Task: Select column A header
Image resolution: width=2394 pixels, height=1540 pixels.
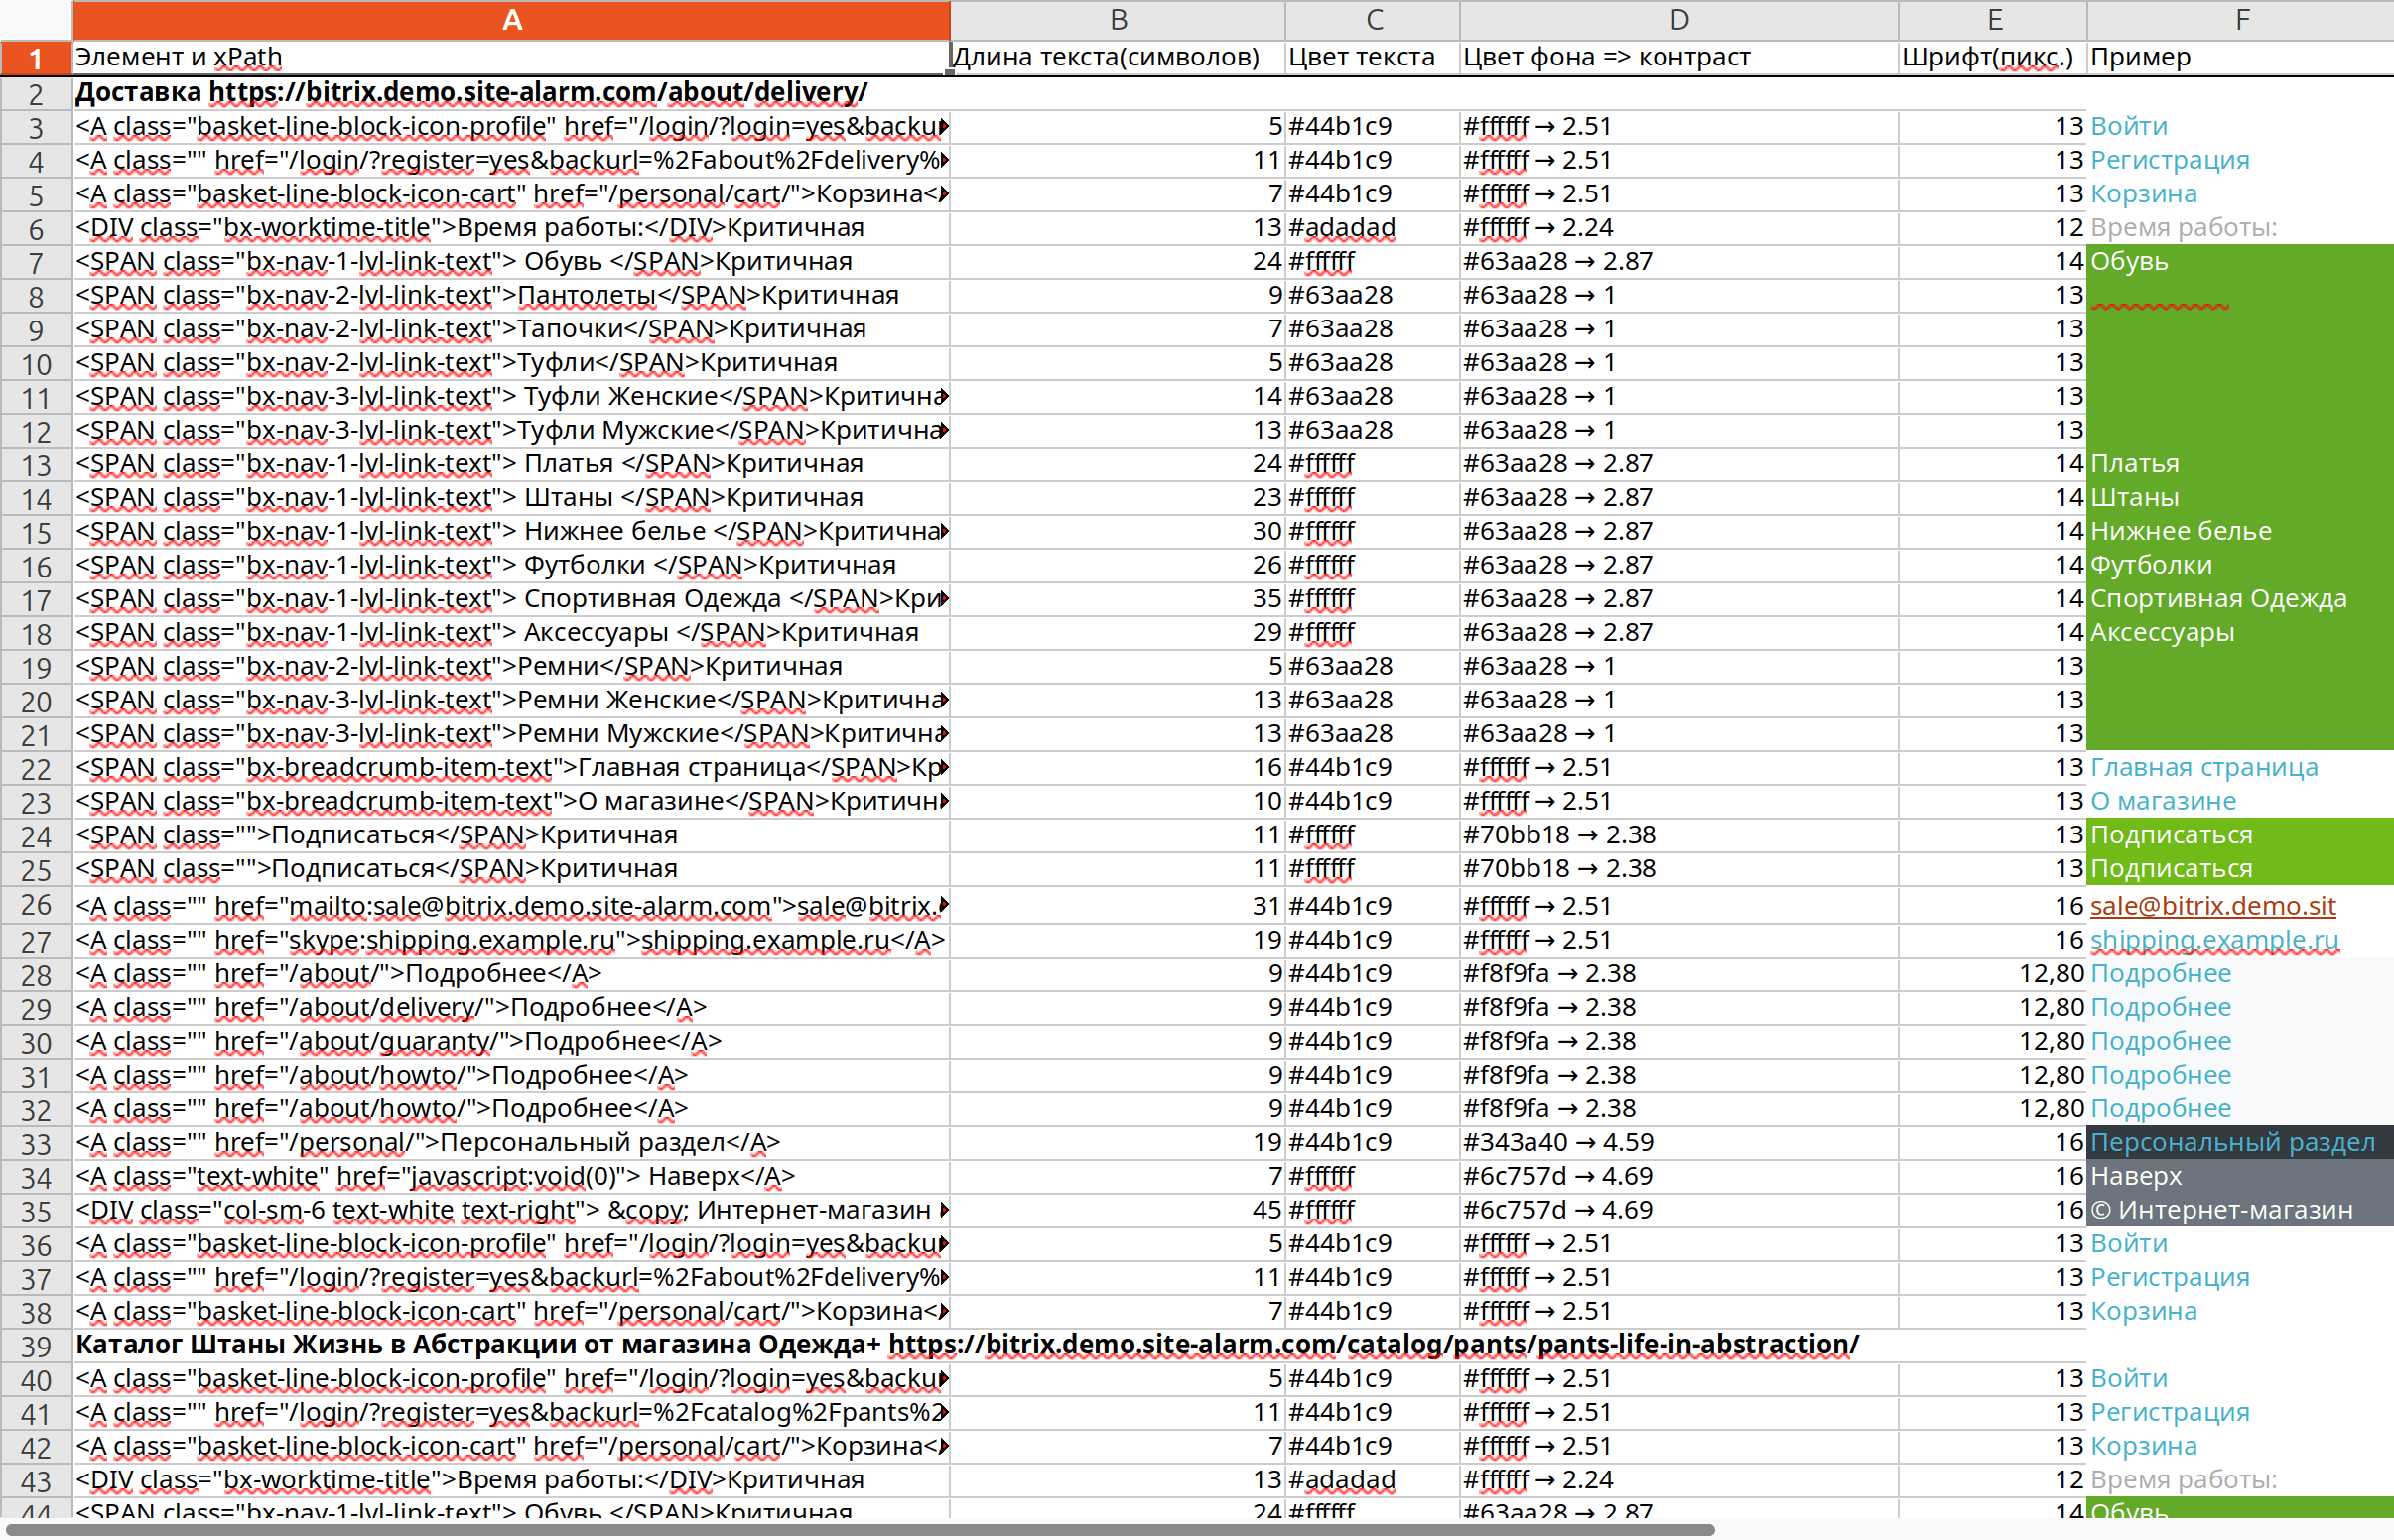Action: (x=511, y=19)
